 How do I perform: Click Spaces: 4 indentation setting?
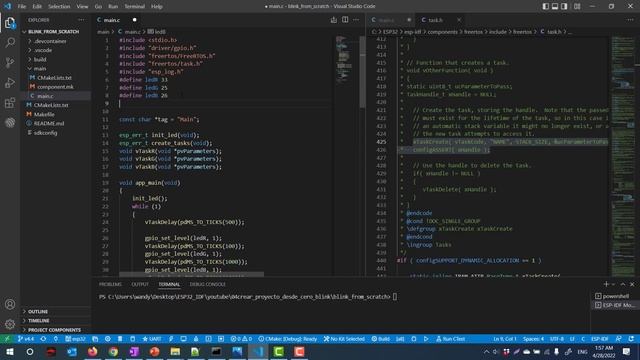pos(533,339)
